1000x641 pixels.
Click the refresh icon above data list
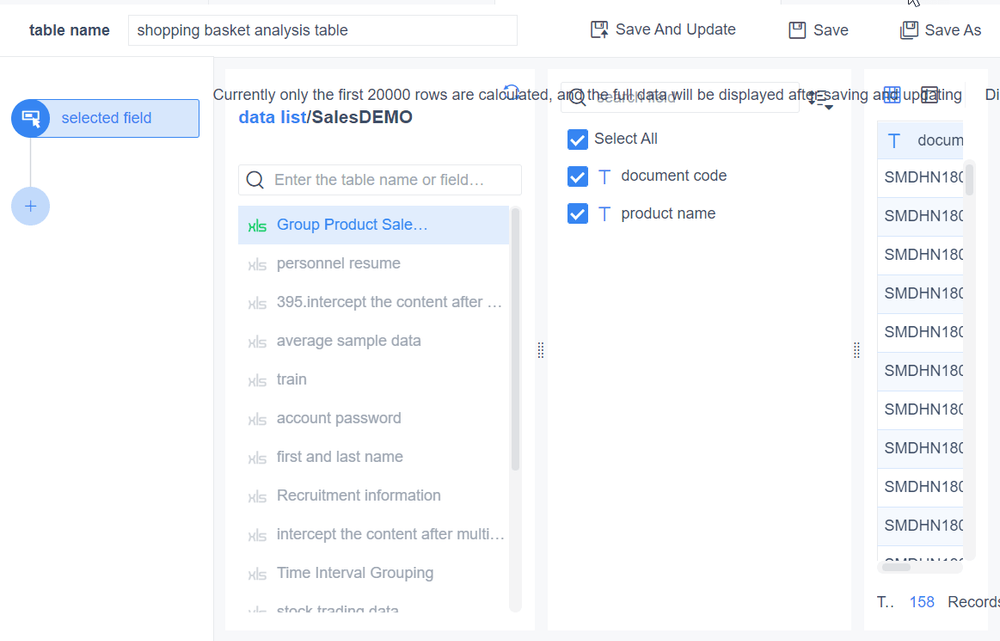(511, 92)
